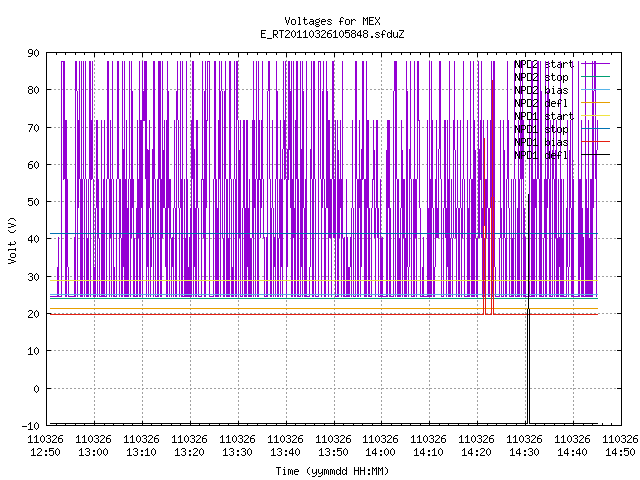This screenshot has height=480, width=640.
Task: Click the chart title 'Voltages for MEX'
Action: [x=332, y=21]
